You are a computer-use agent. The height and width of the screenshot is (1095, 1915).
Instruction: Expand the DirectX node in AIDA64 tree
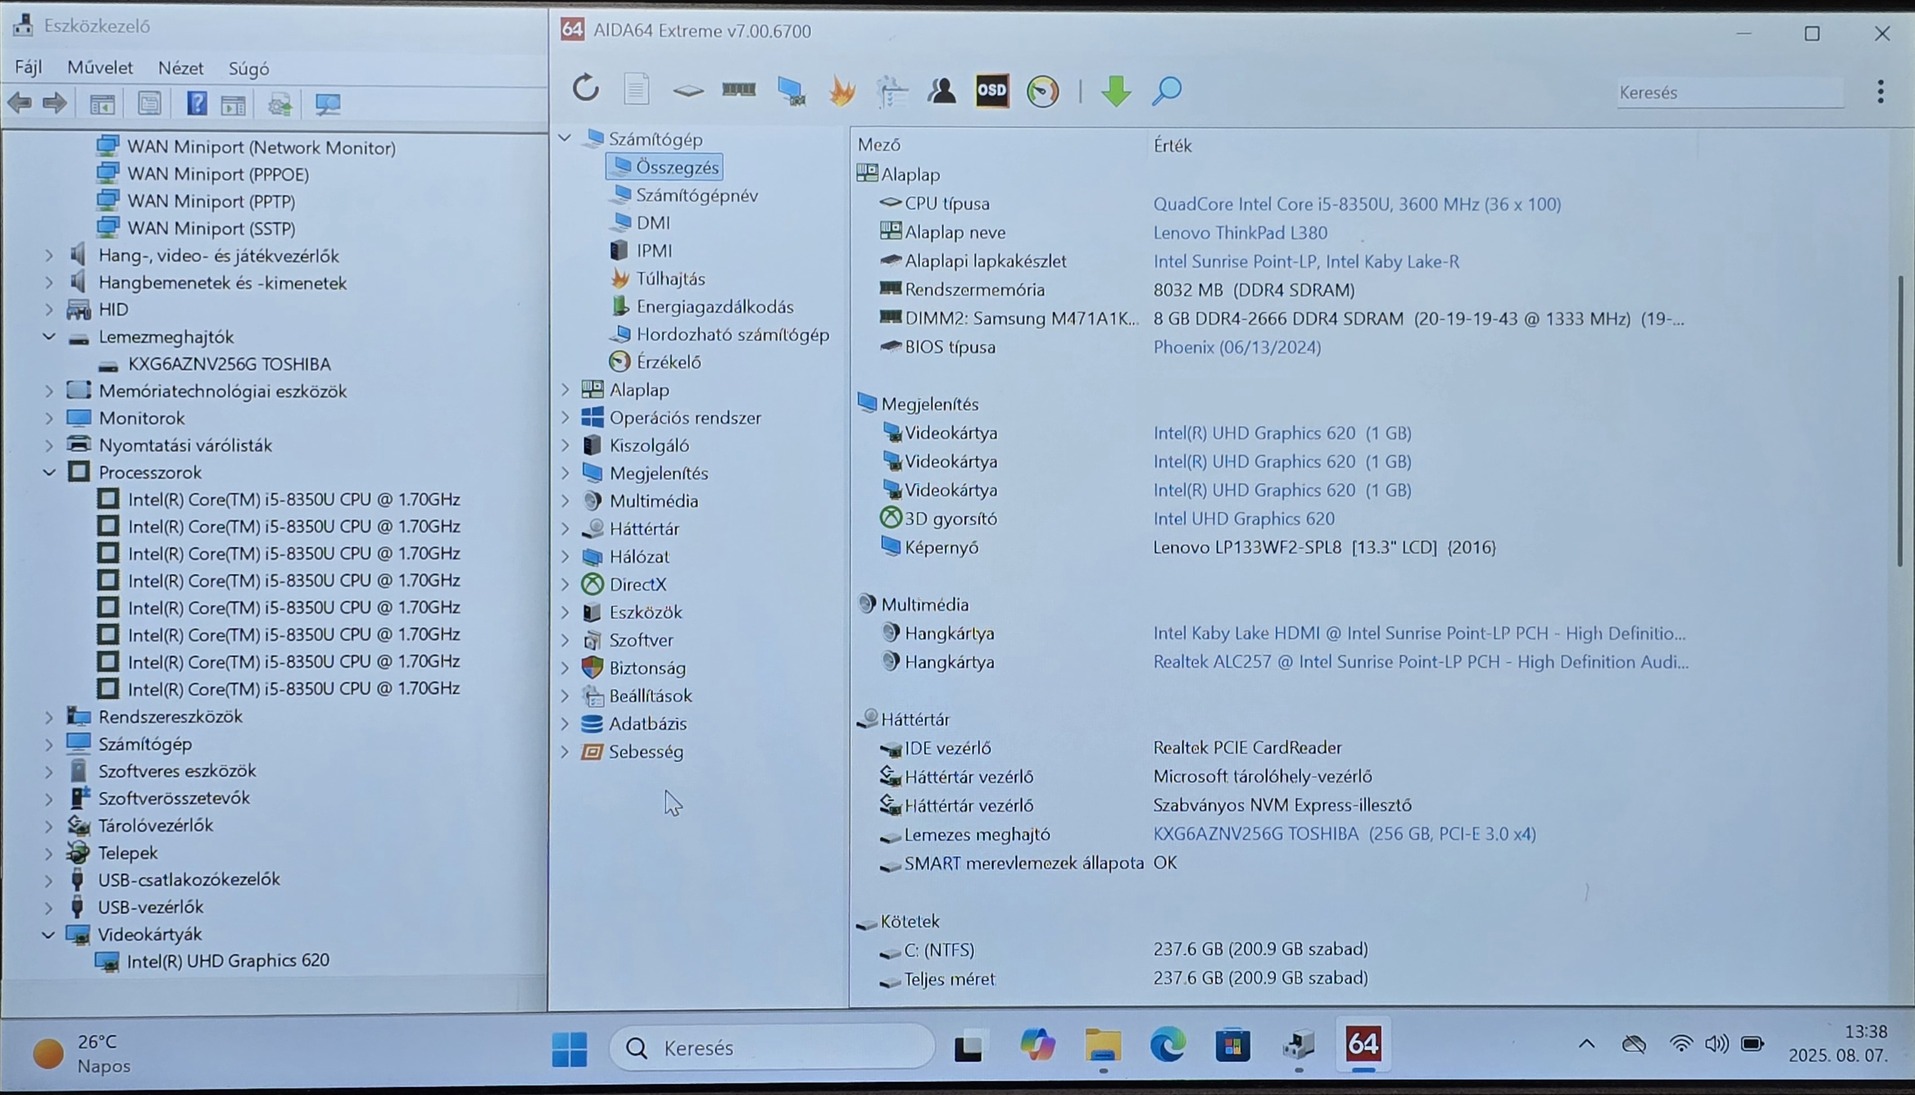(566, 584)
